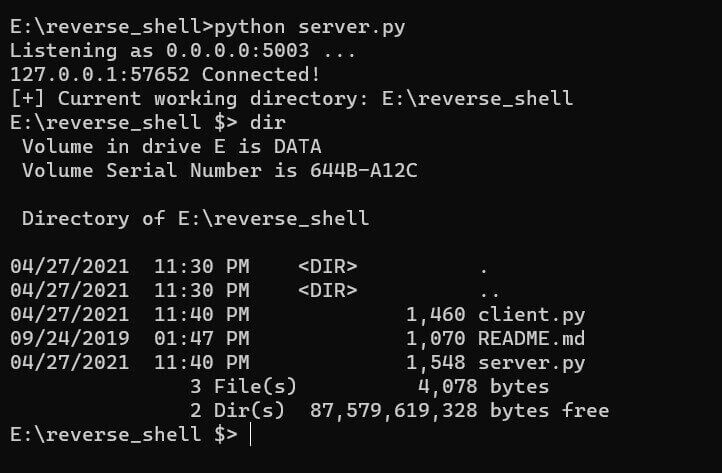722x473 pixels.
Task: Click the "Current working directory" status line
Action: [291, 99]
